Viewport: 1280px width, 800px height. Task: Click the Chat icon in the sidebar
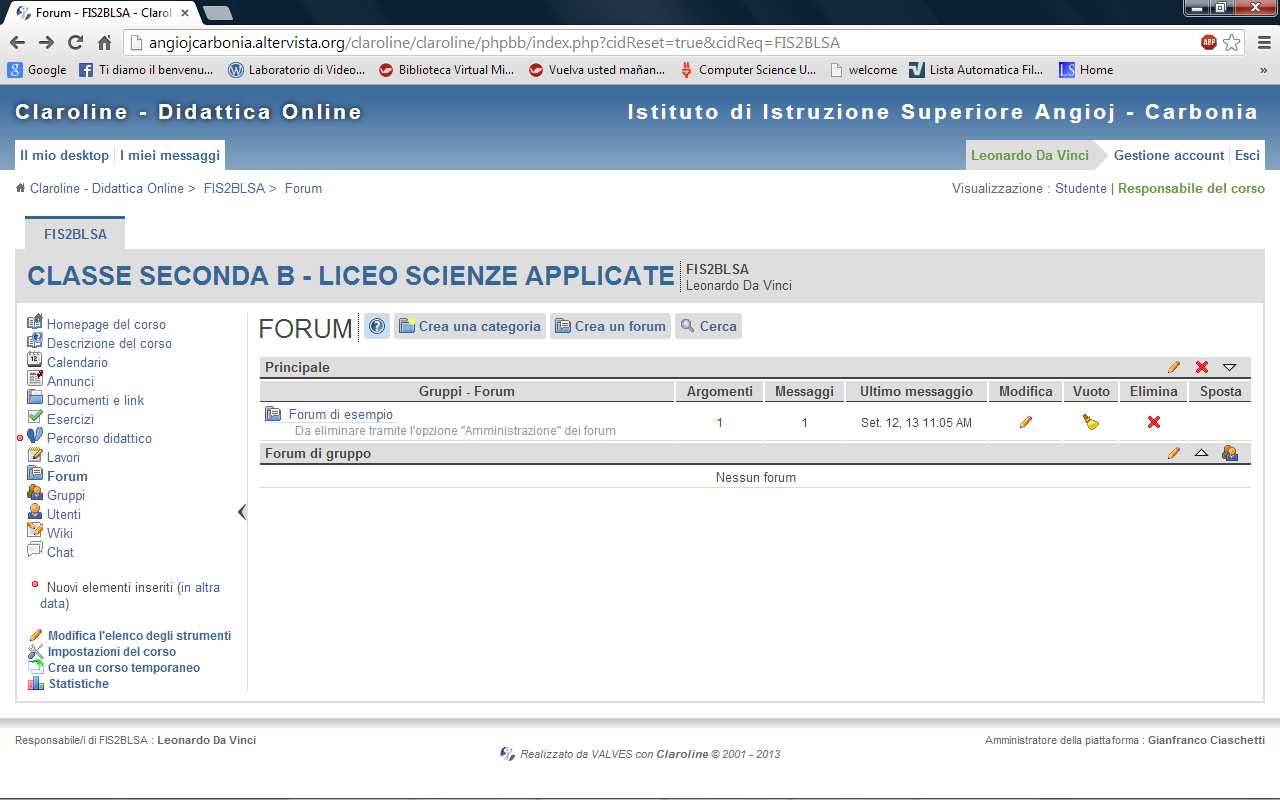(35, 550)
